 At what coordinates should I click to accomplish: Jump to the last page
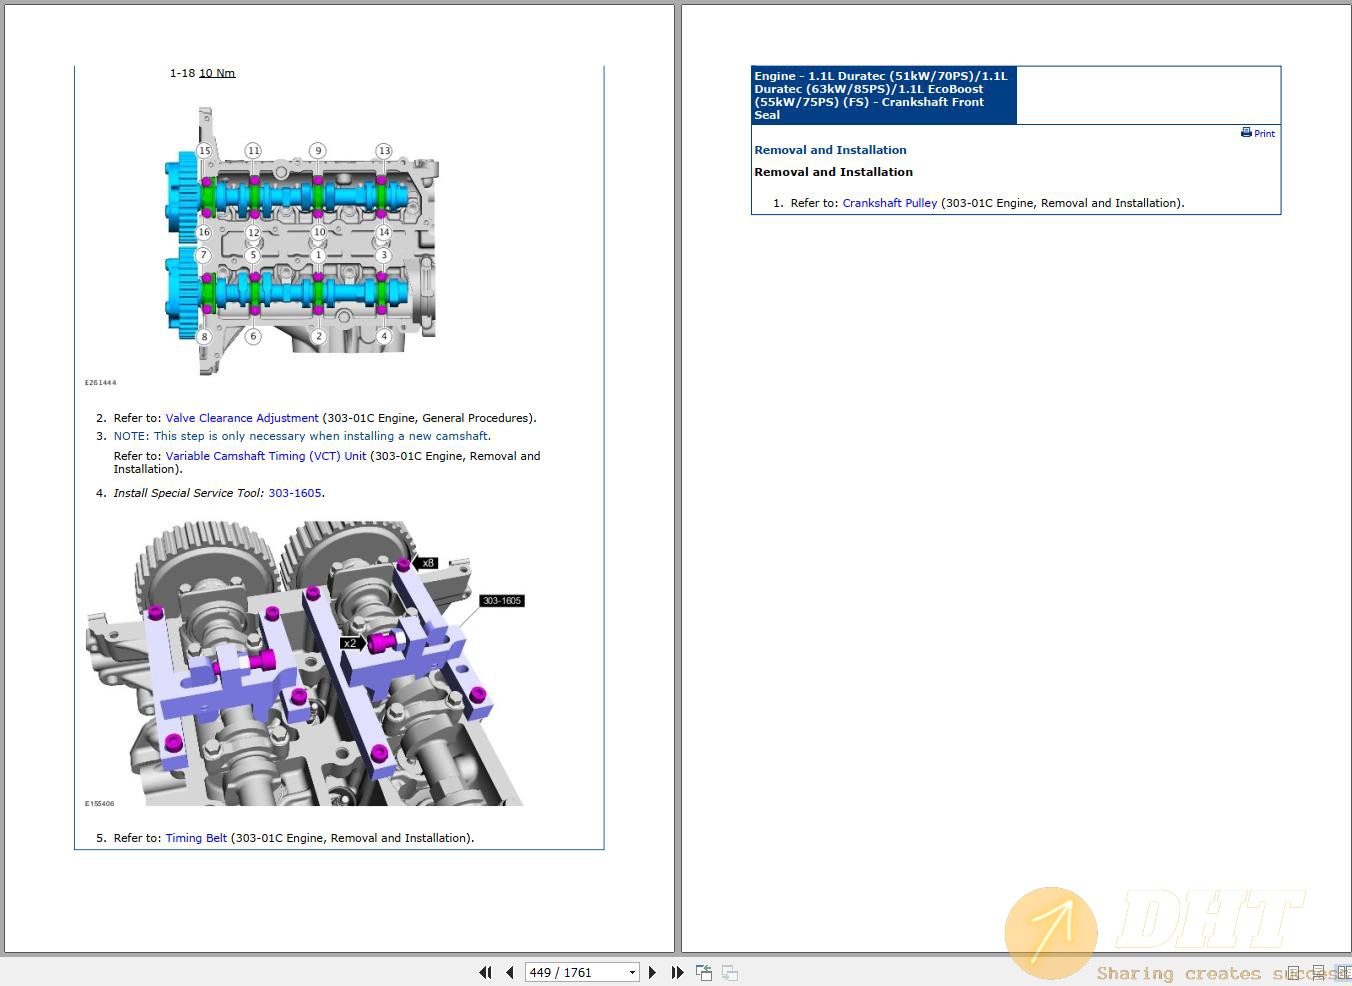(678, 972)
